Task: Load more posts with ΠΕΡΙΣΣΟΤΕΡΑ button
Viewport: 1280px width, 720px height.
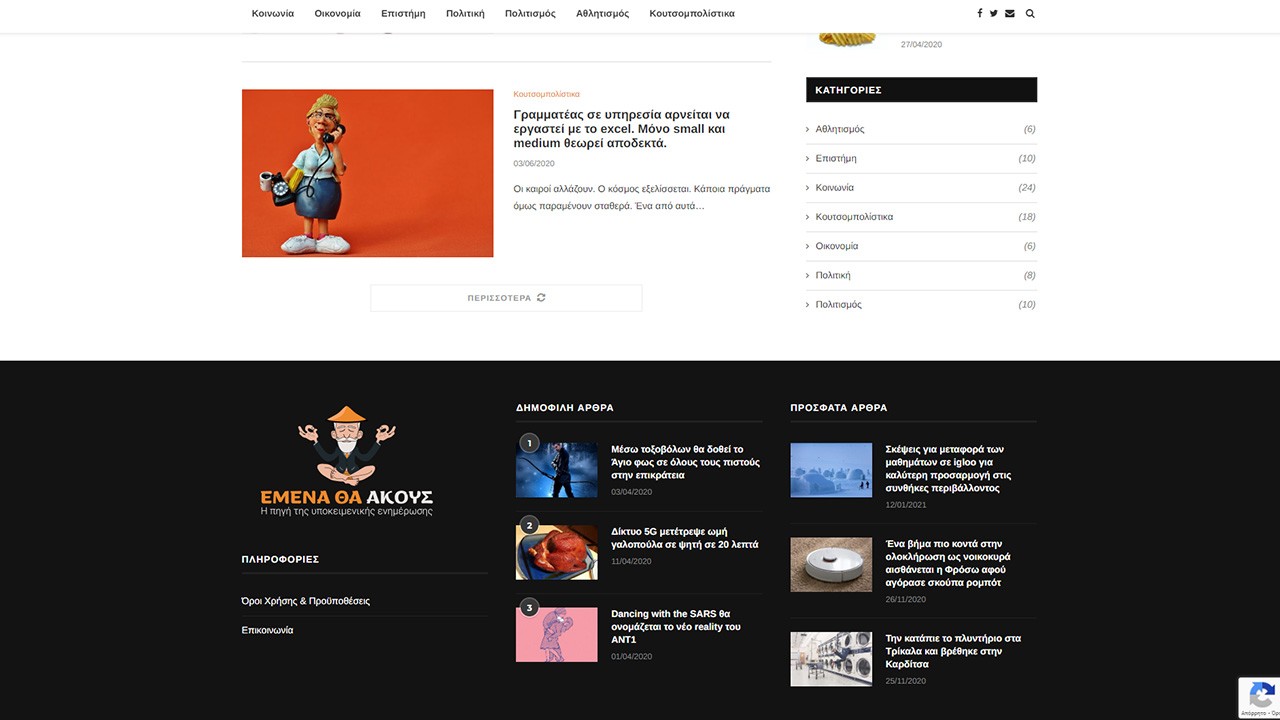Action: (x=506, y=298)
